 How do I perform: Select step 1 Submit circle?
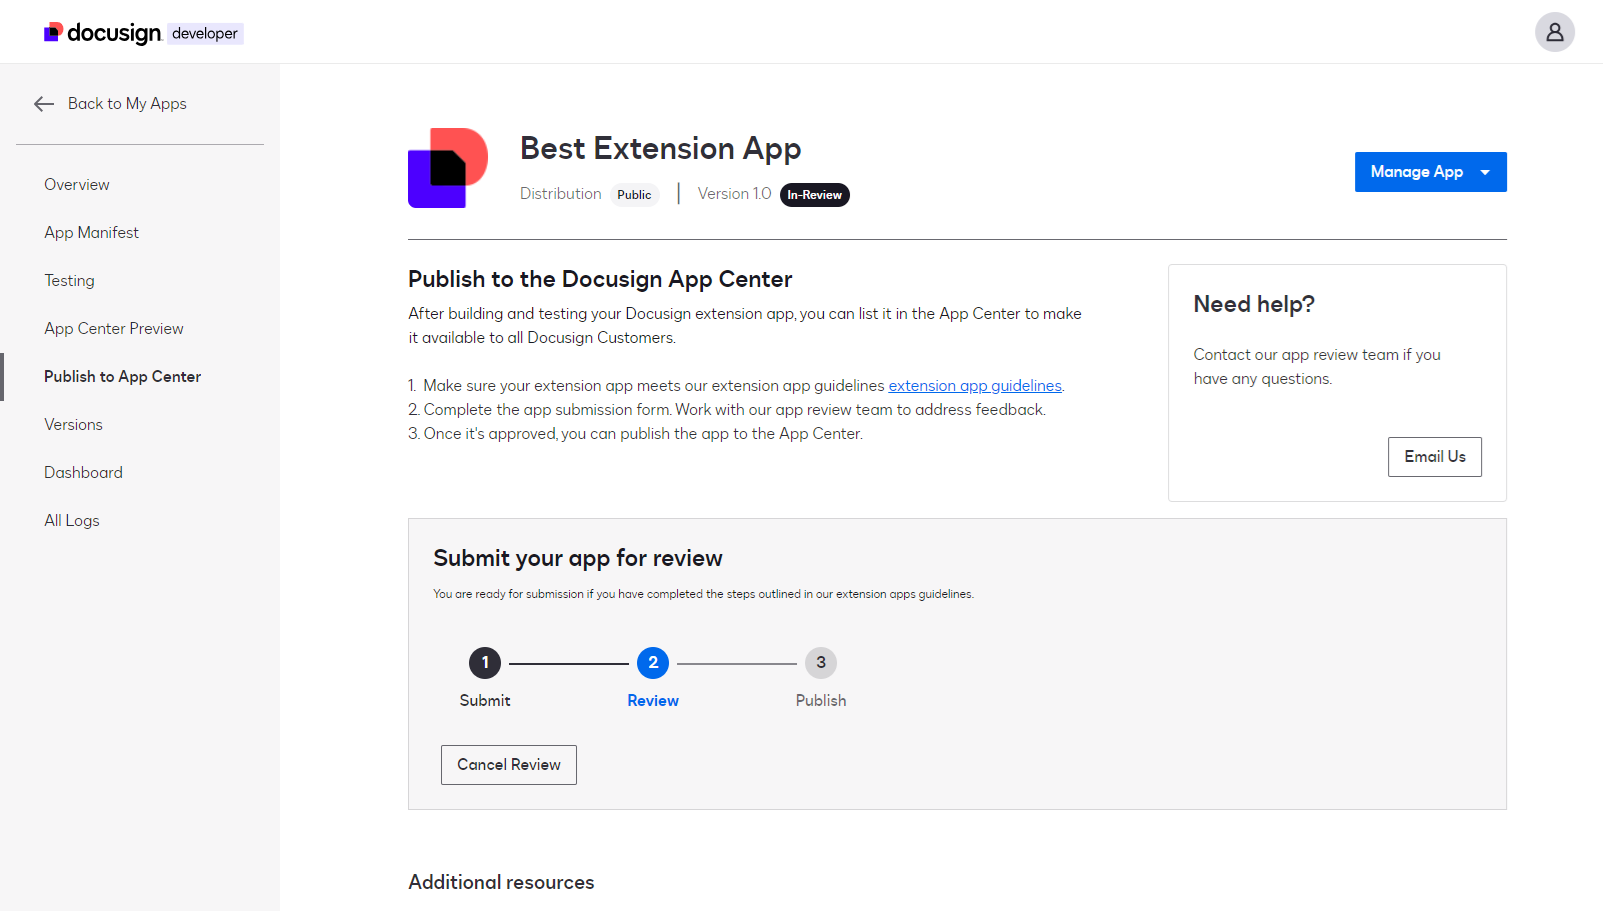coord(485,663)
